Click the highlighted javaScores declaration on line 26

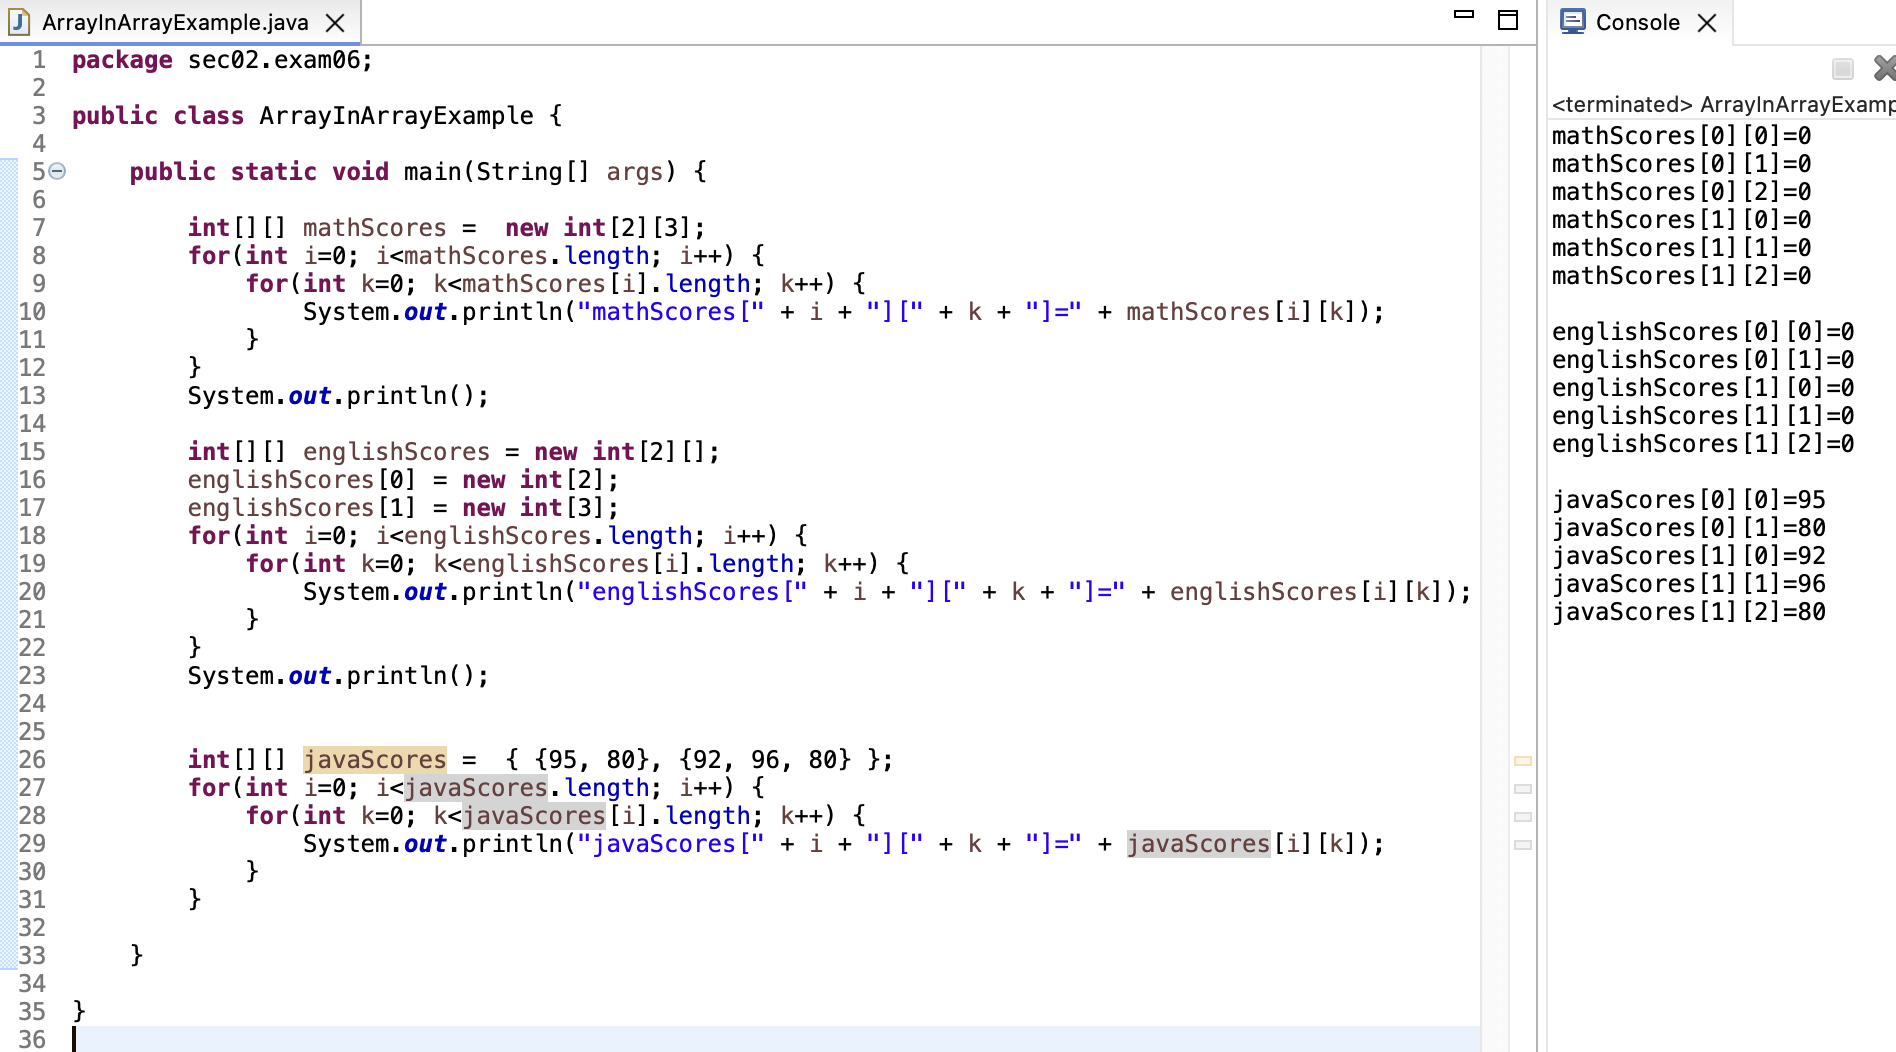pyautogui.click(x=374, y=760)
